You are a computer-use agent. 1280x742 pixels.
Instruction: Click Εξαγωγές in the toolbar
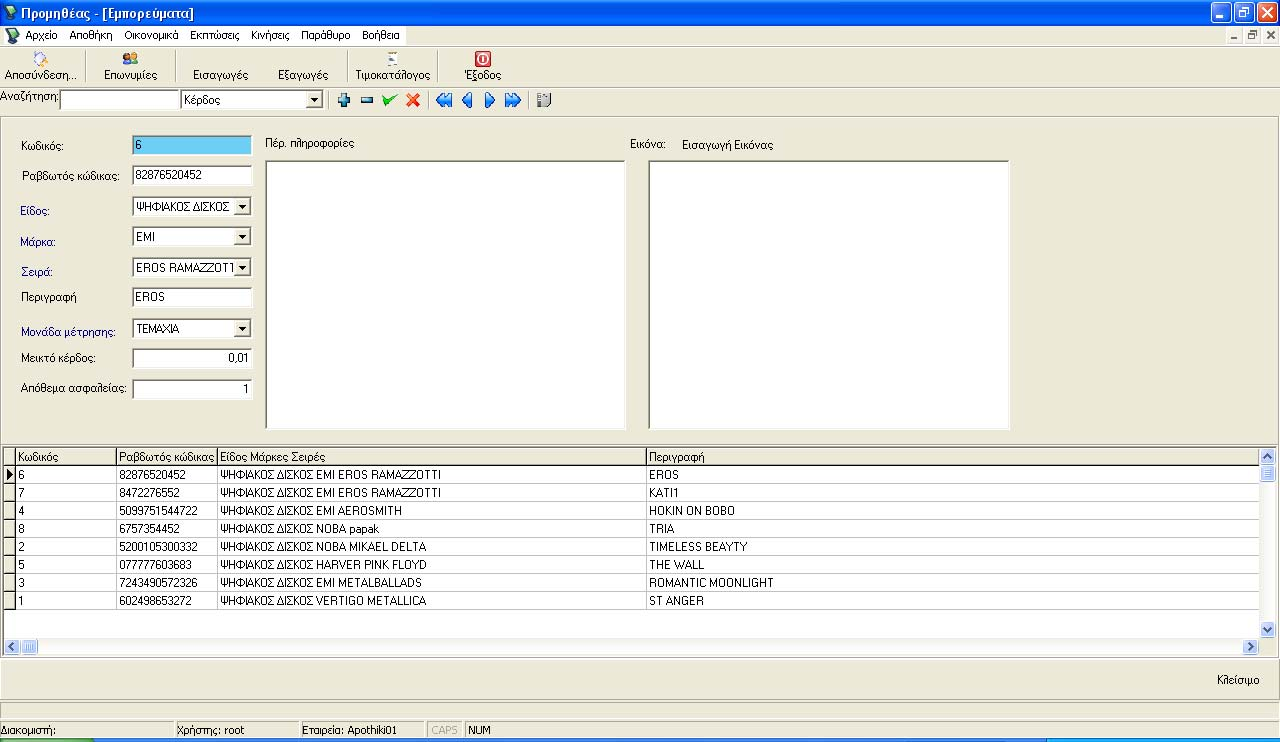point(303,75)
